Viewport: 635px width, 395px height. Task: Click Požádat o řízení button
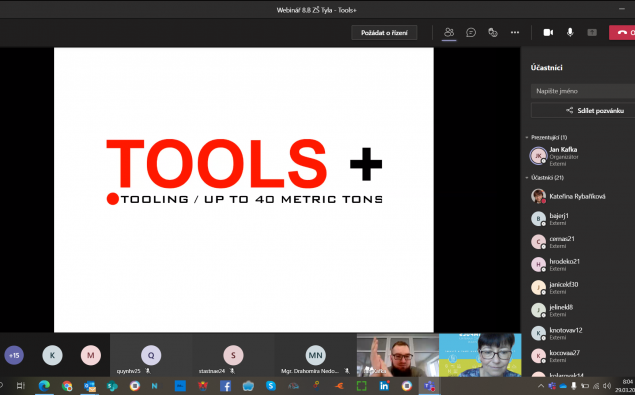tap(384, 33)
